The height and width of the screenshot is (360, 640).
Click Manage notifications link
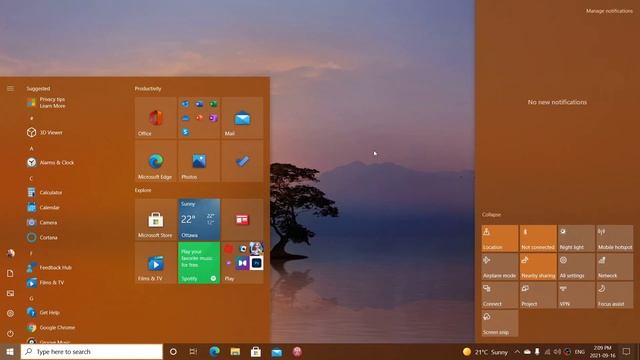coord(609,11)
